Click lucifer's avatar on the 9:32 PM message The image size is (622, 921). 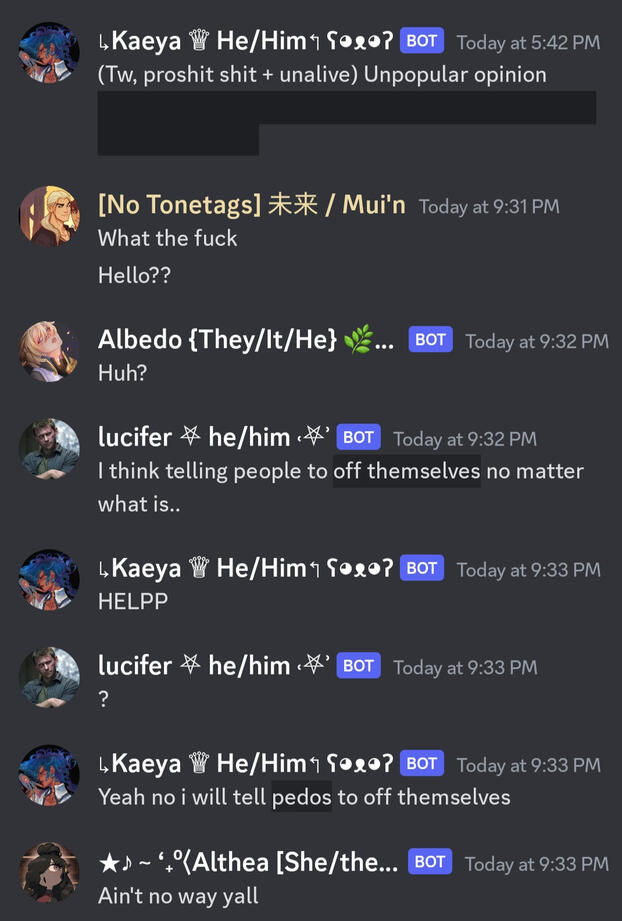click(49, 448)
